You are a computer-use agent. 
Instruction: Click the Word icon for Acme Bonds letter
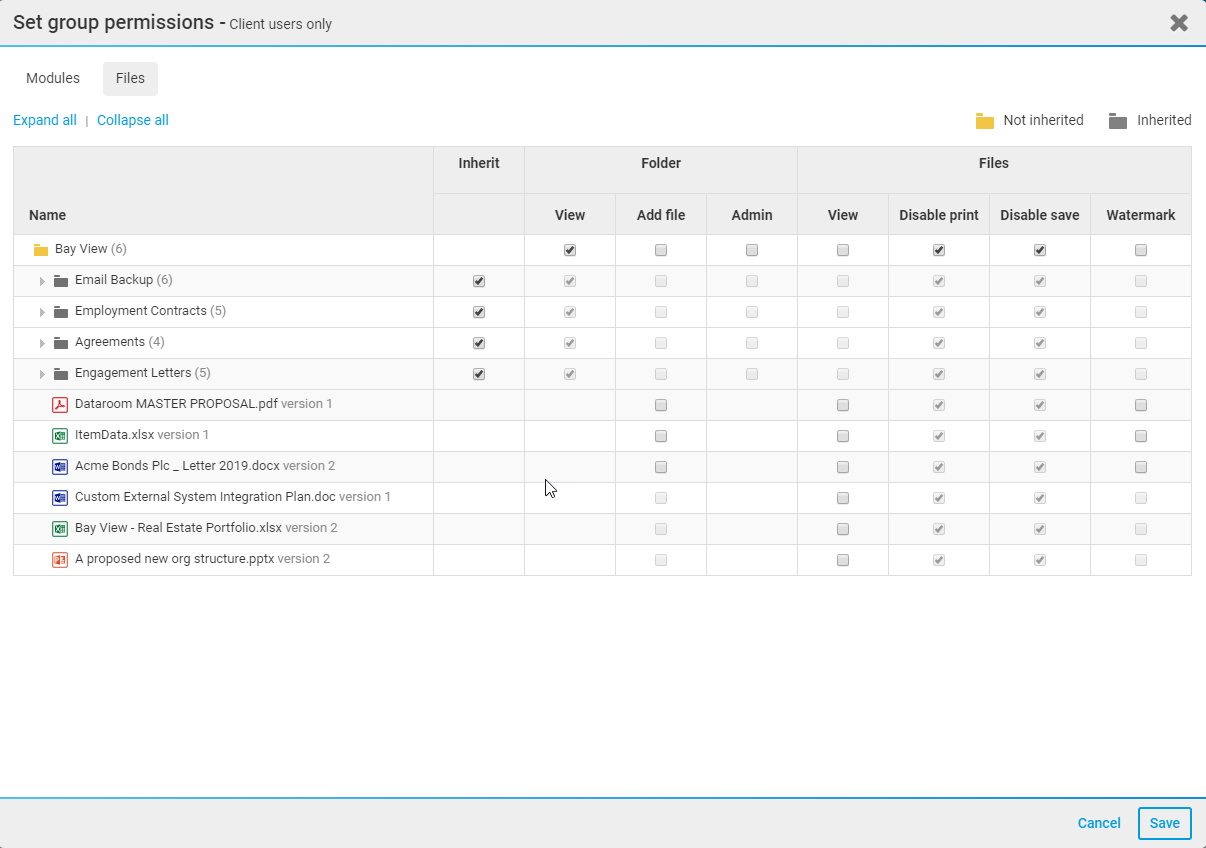tap(59, 467)
